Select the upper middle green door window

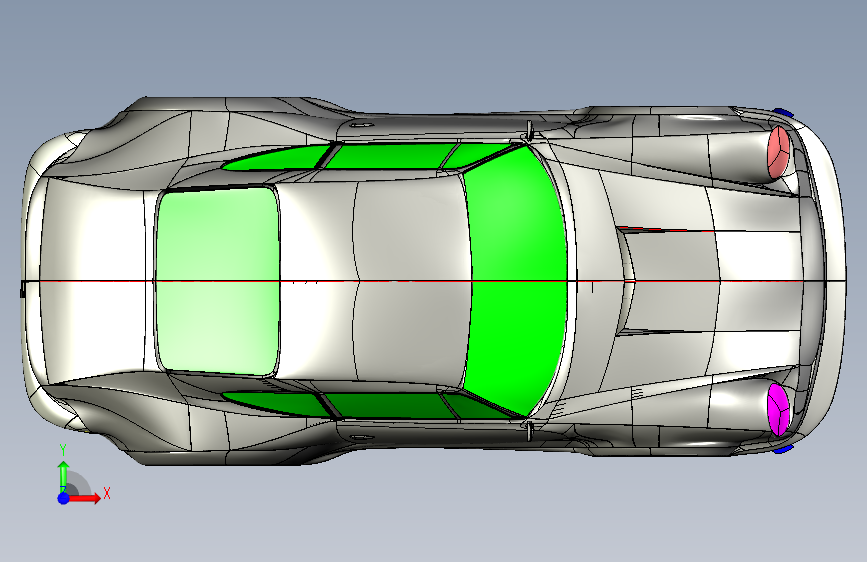point(390,155)
